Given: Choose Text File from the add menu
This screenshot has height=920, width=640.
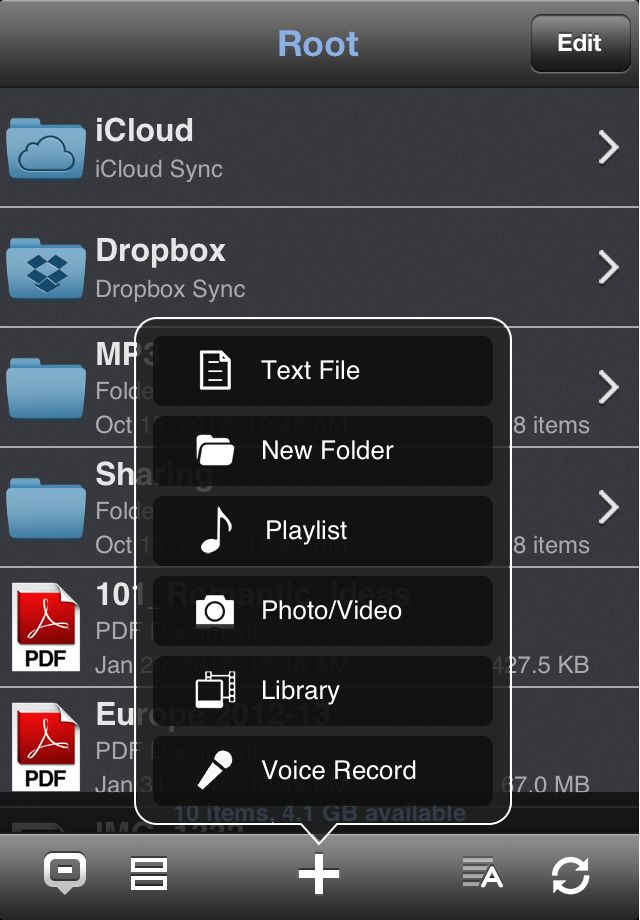Looking at the screenshot, I should [x=323, y=371].
